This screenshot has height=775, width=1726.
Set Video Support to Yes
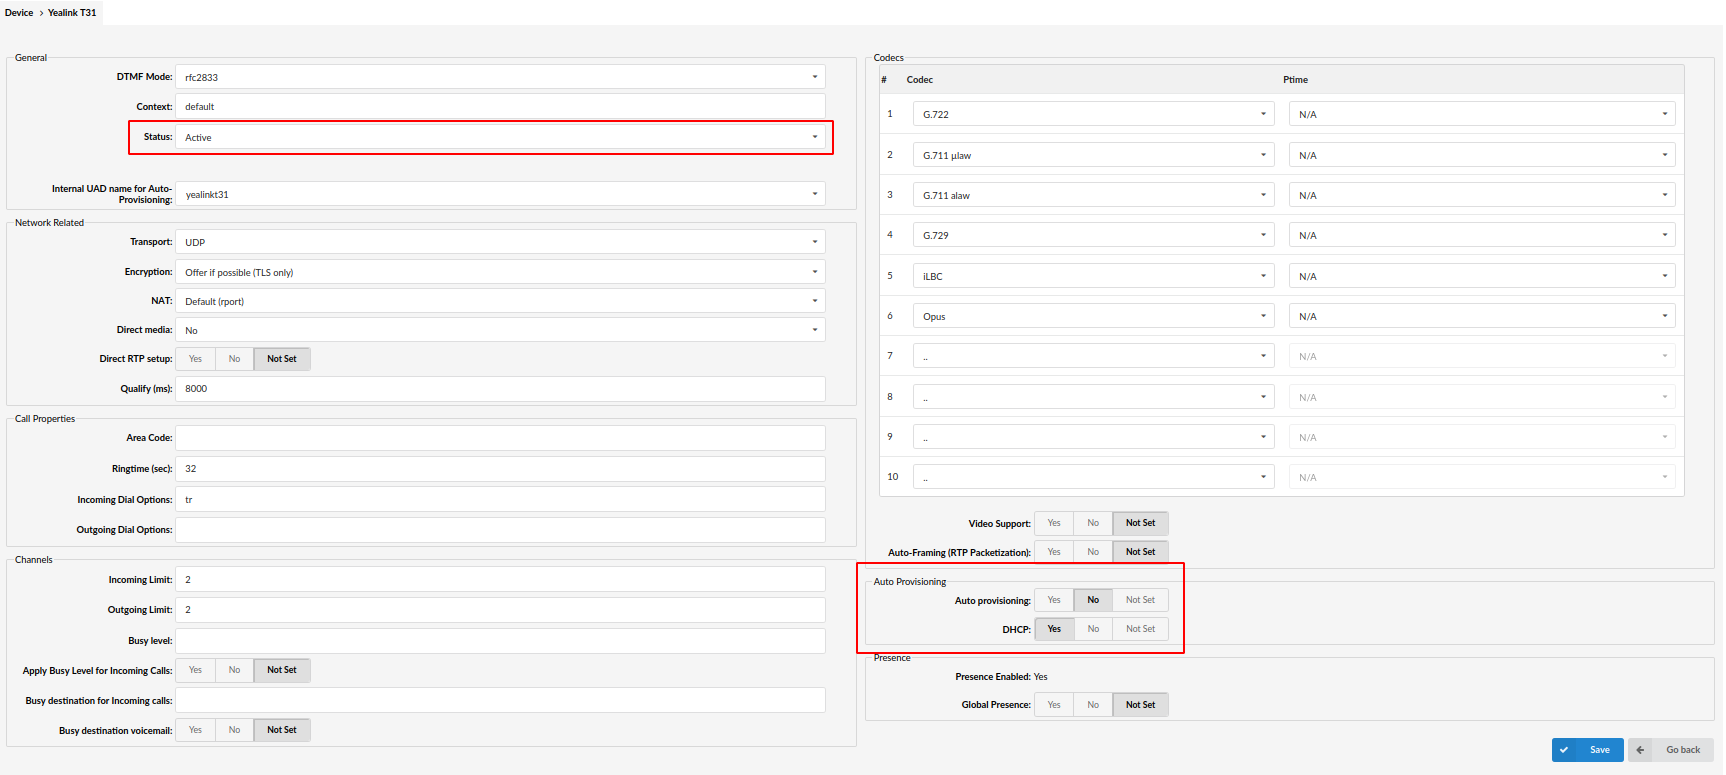coord(1054,523)
